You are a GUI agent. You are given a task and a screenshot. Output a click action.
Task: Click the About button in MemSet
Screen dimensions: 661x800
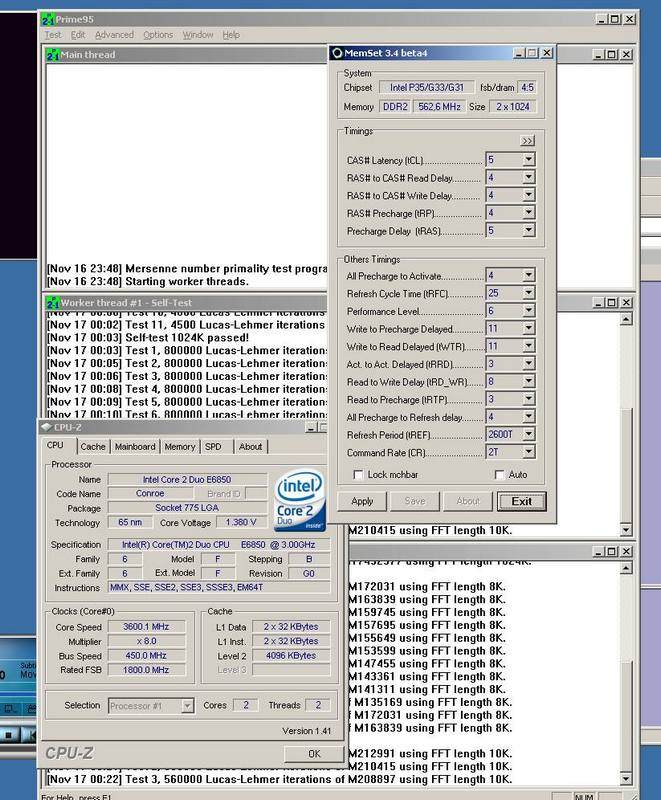pyautogui.click(x=468, y=501)
